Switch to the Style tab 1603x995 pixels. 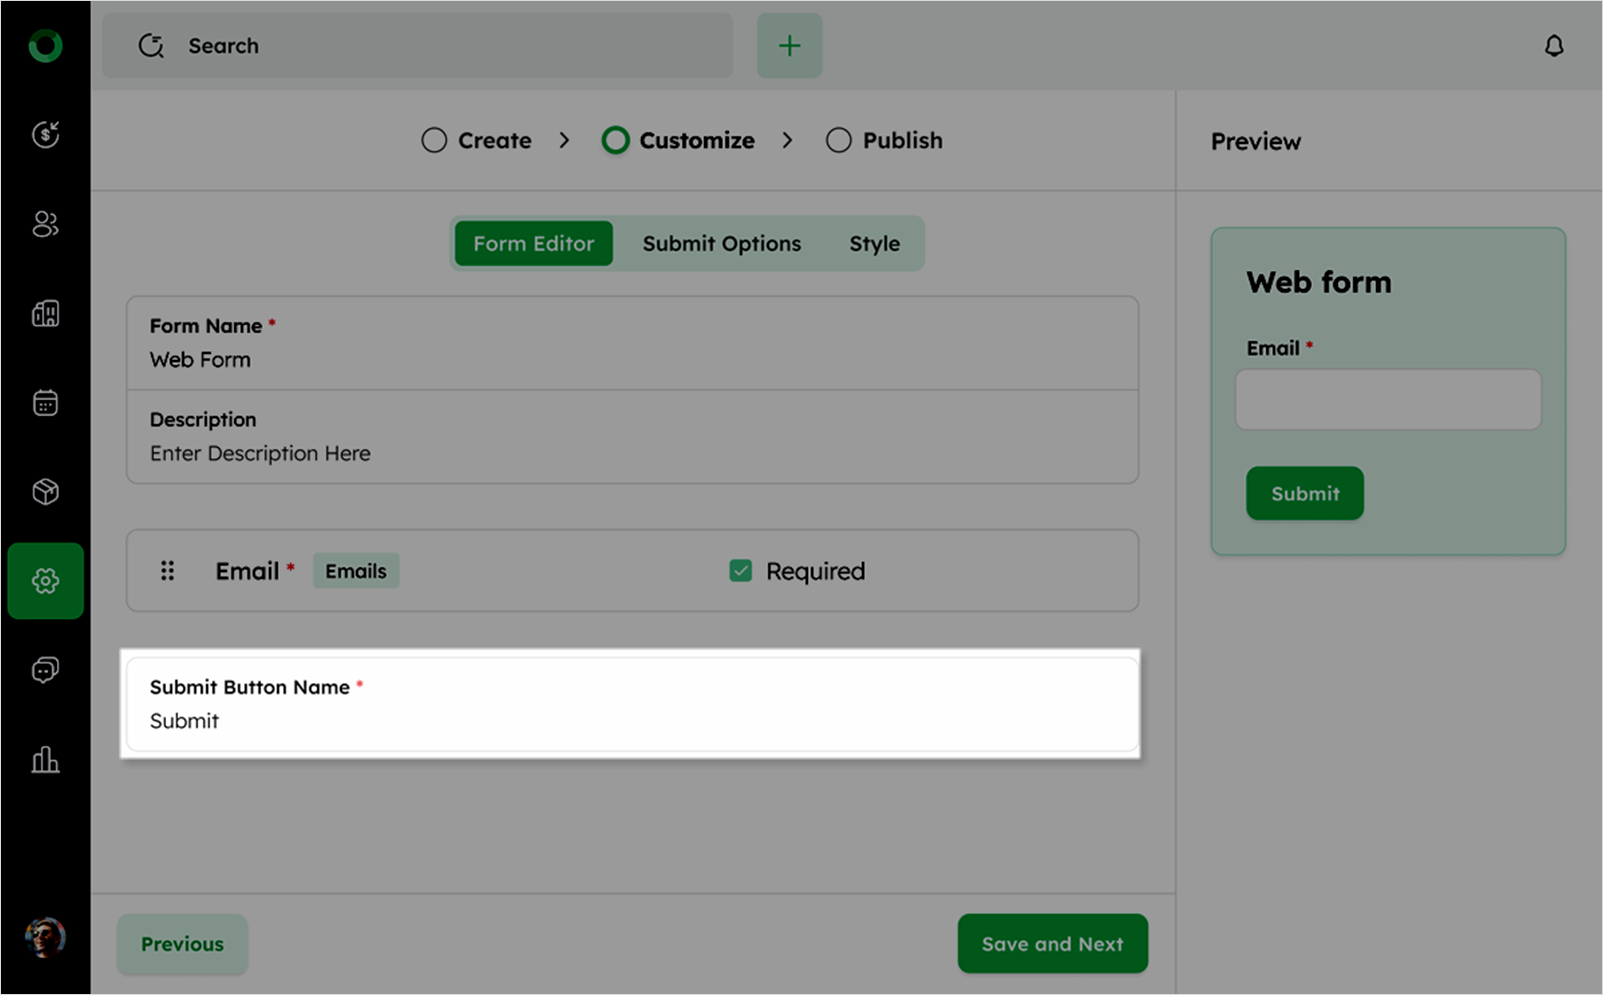point(874,244)
